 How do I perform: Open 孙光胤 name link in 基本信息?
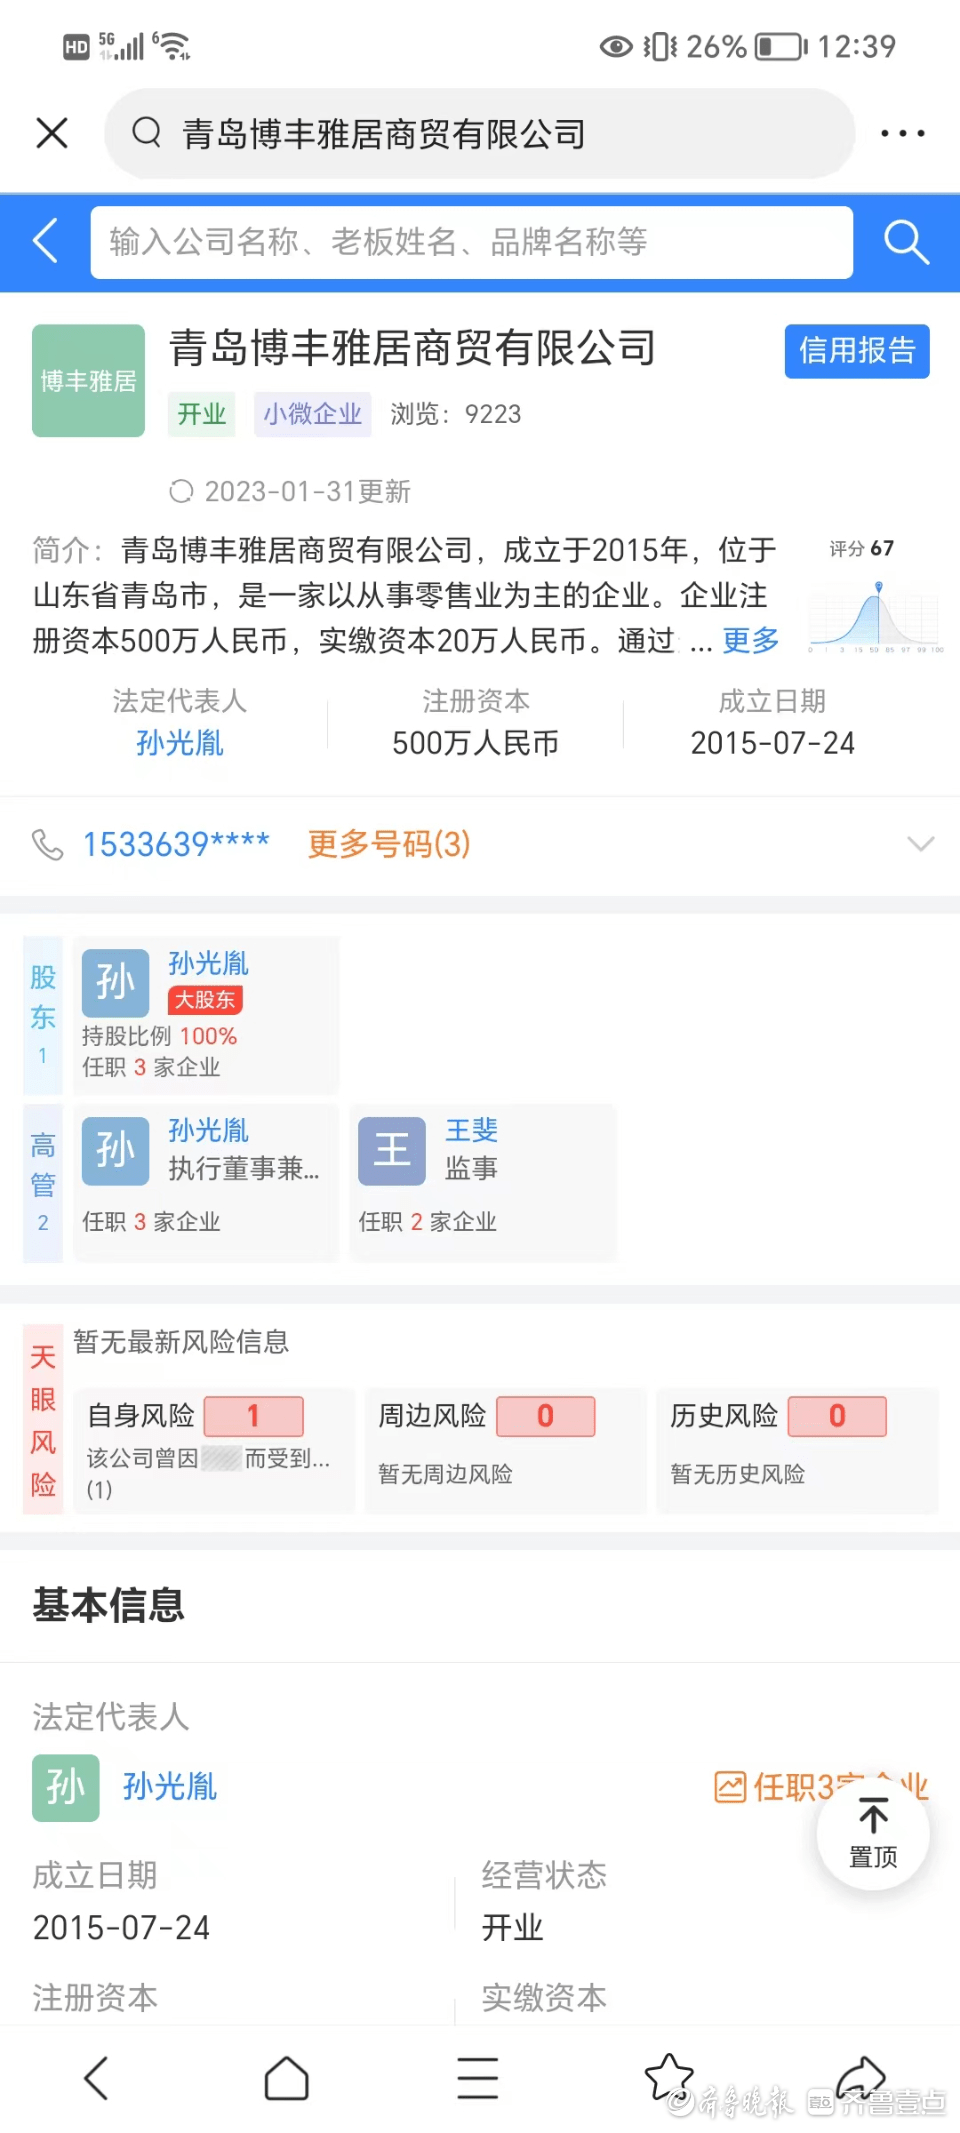click(170, 1787)
